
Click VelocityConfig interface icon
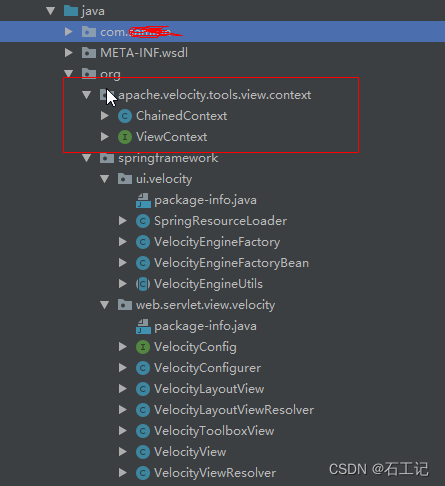tap(143, 347)
